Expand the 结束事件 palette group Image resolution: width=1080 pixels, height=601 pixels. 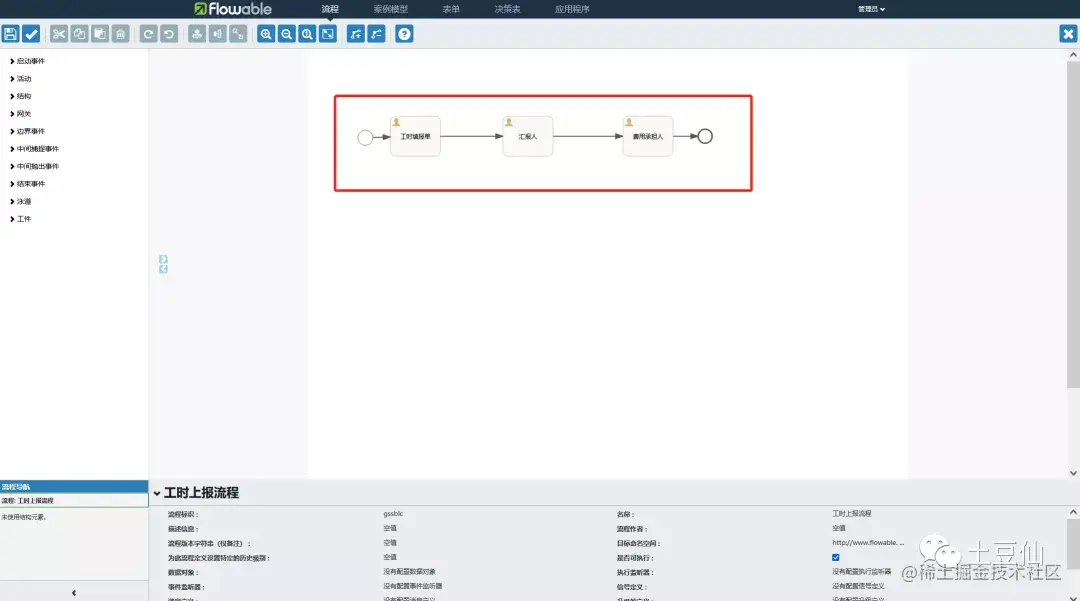(28, 184)
